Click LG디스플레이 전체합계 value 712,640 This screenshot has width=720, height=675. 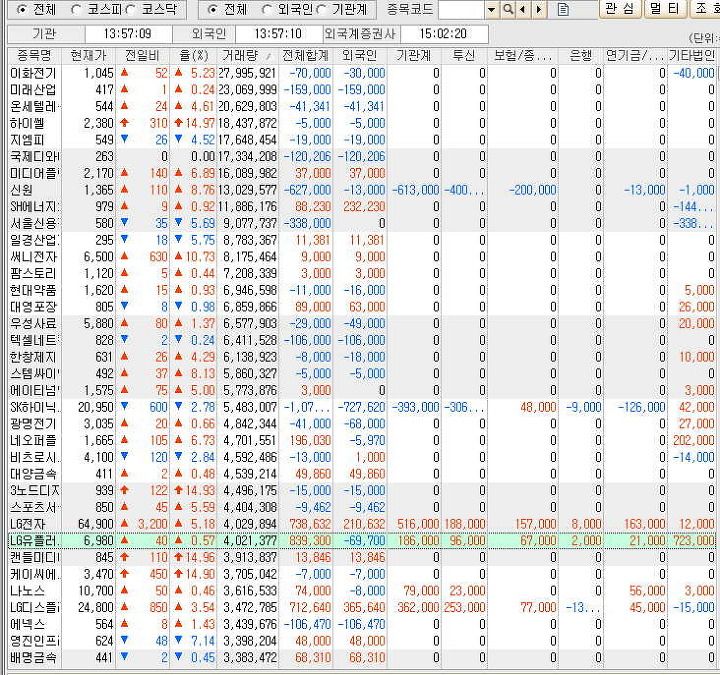pyautogui.click(x=310, y=608)
